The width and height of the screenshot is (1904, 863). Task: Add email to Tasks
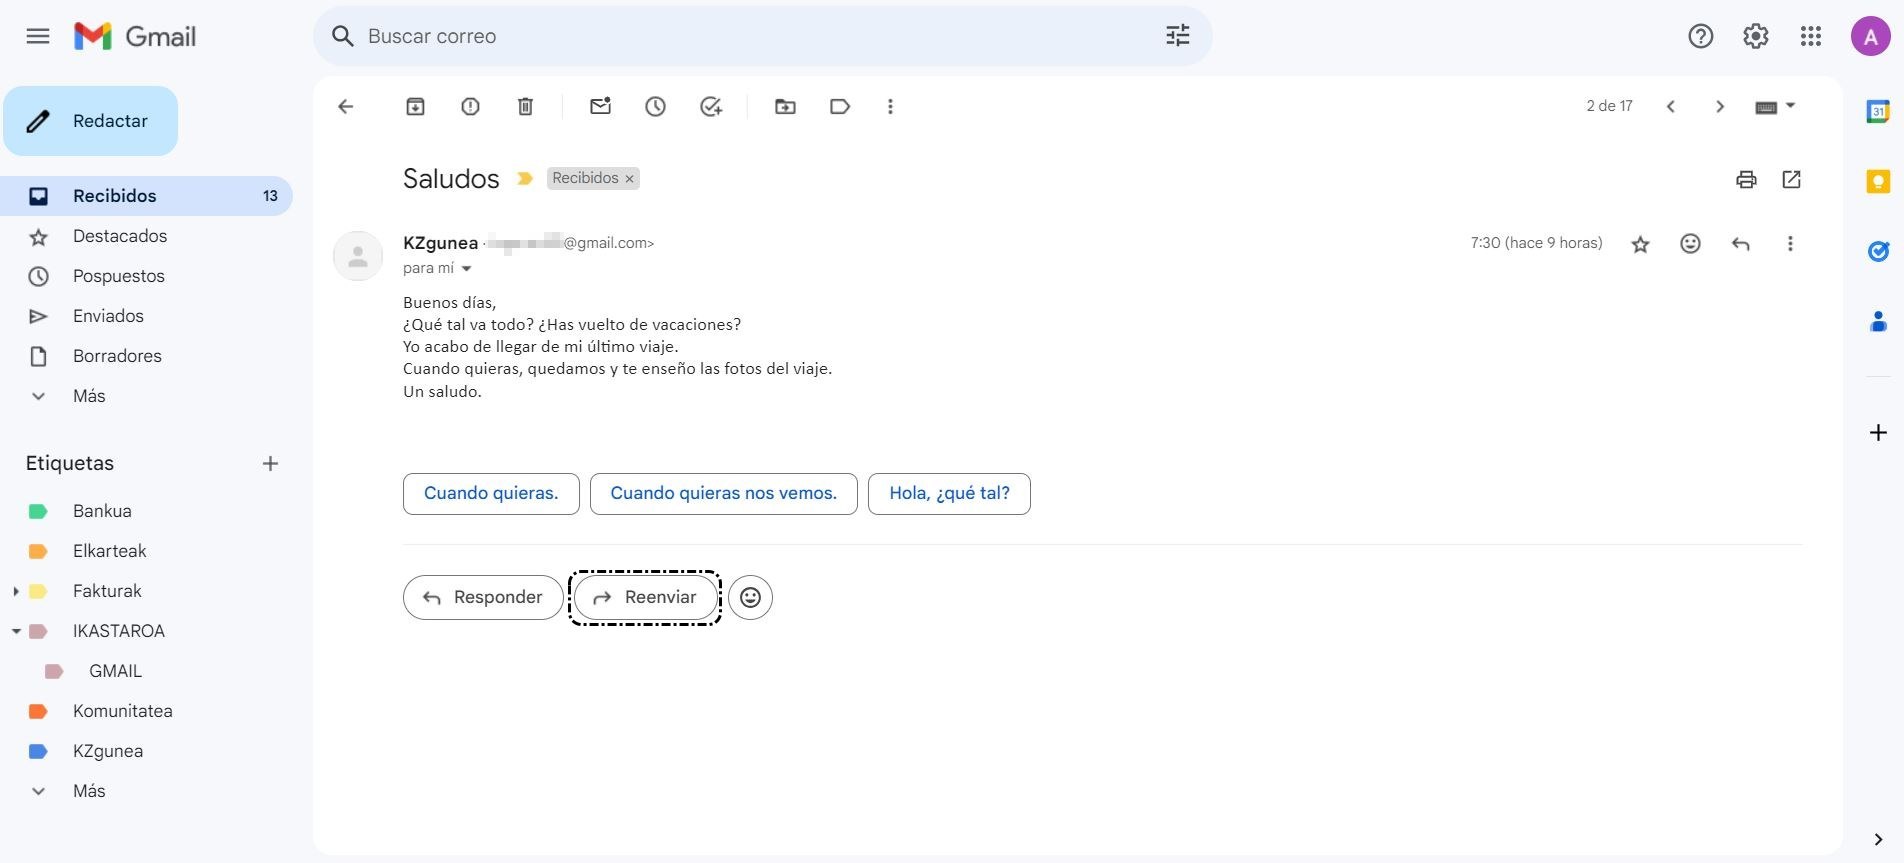pos(711,106)
